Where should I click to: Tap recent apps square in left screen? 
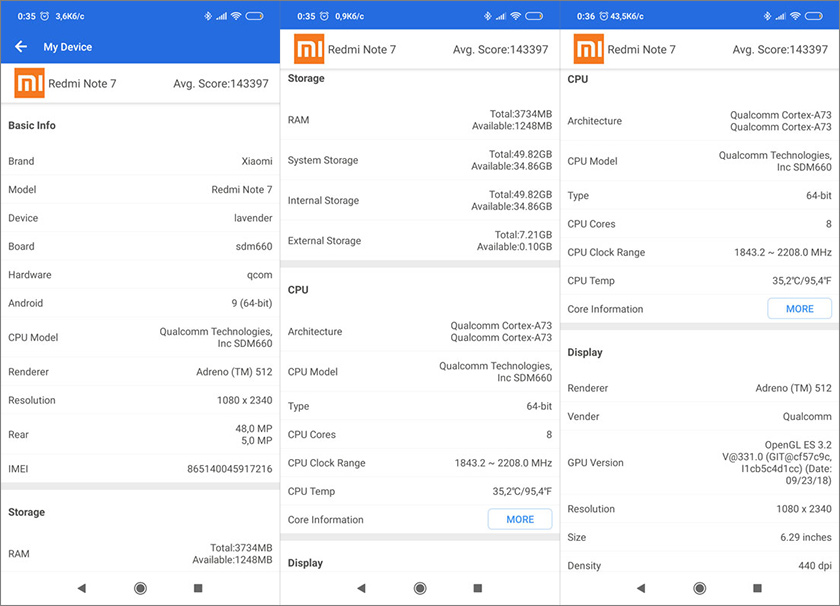(198, 588)
